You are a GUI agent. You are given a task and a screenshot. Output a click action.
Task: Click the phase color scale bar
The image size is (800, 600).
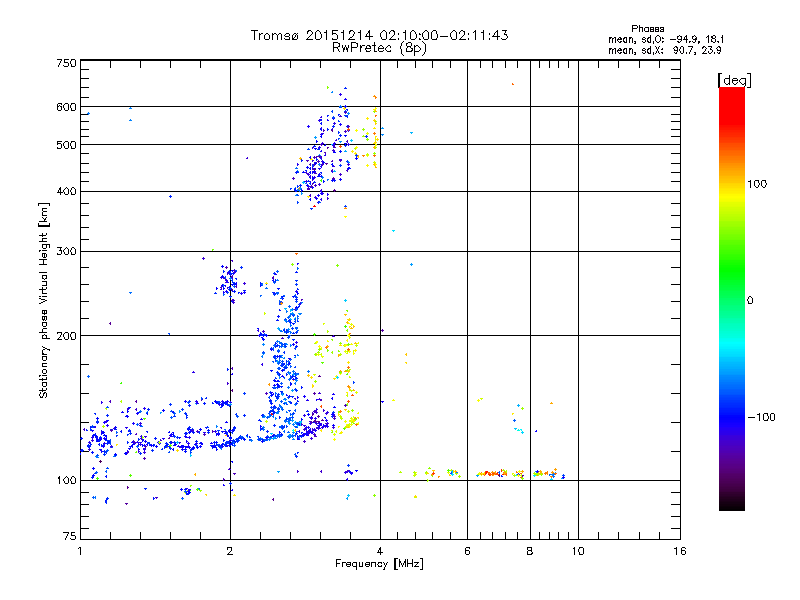coord(732,298)
